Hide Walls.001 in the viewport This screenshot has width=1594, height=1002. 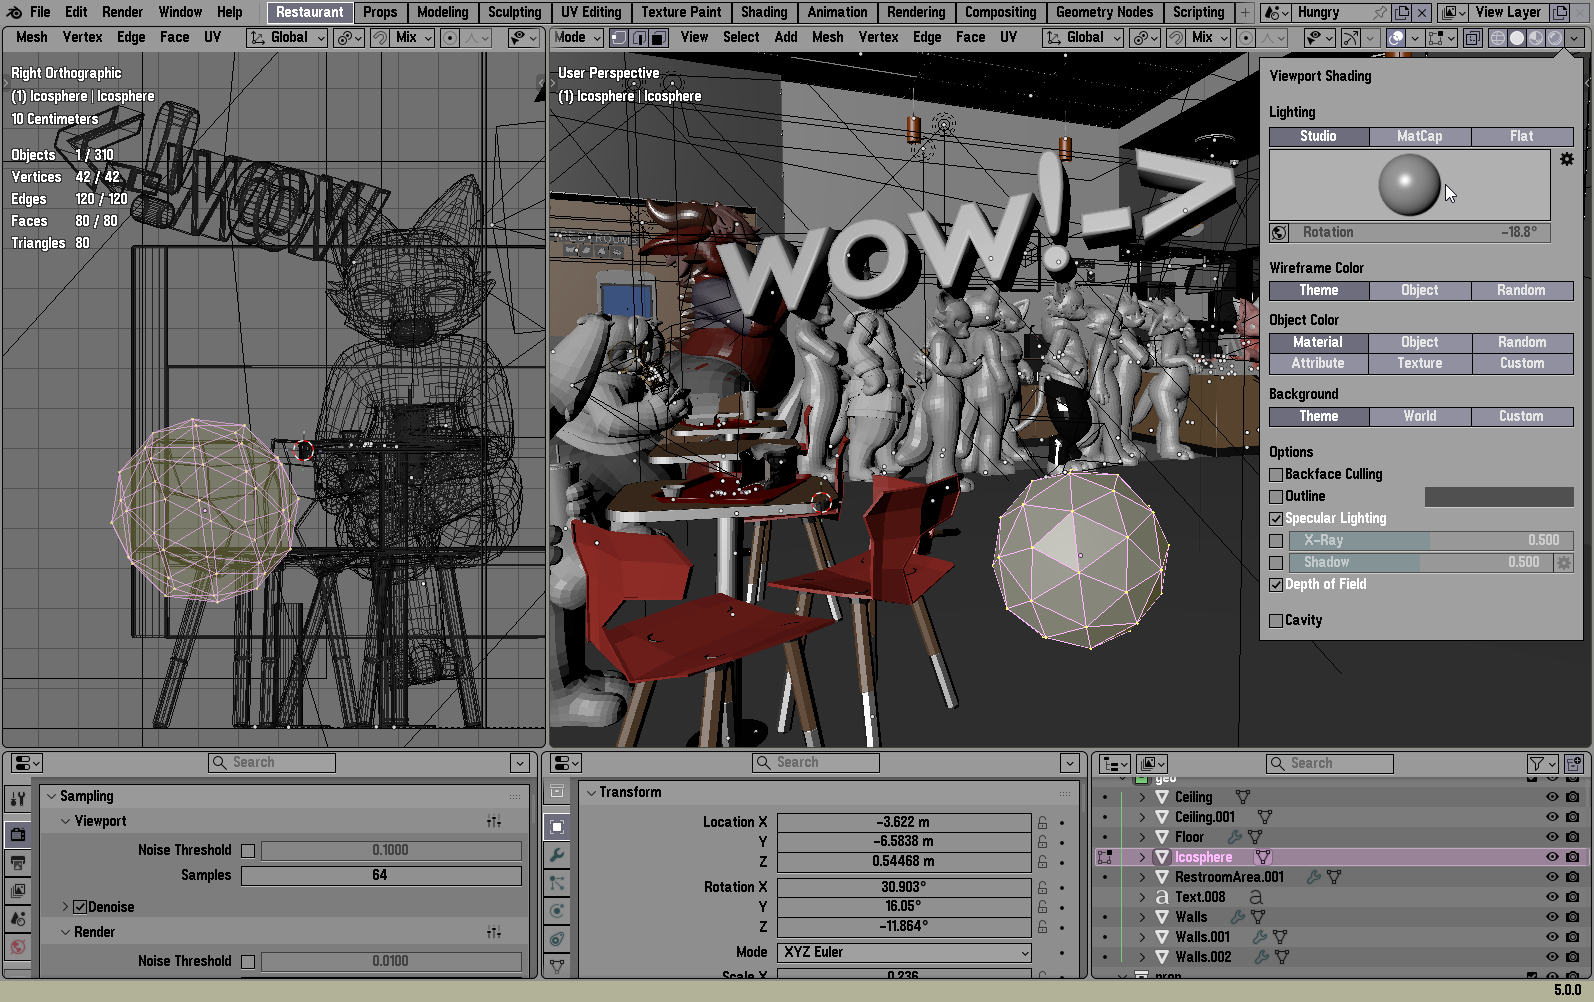point(1552,937)
